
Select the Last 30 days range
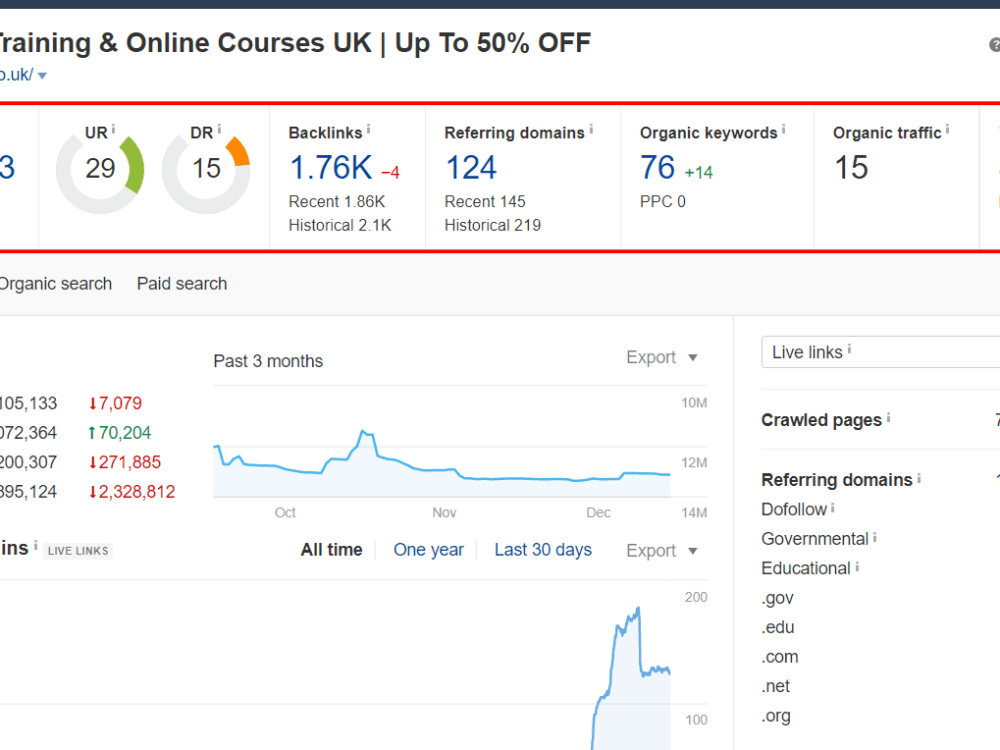coord(543,550)
